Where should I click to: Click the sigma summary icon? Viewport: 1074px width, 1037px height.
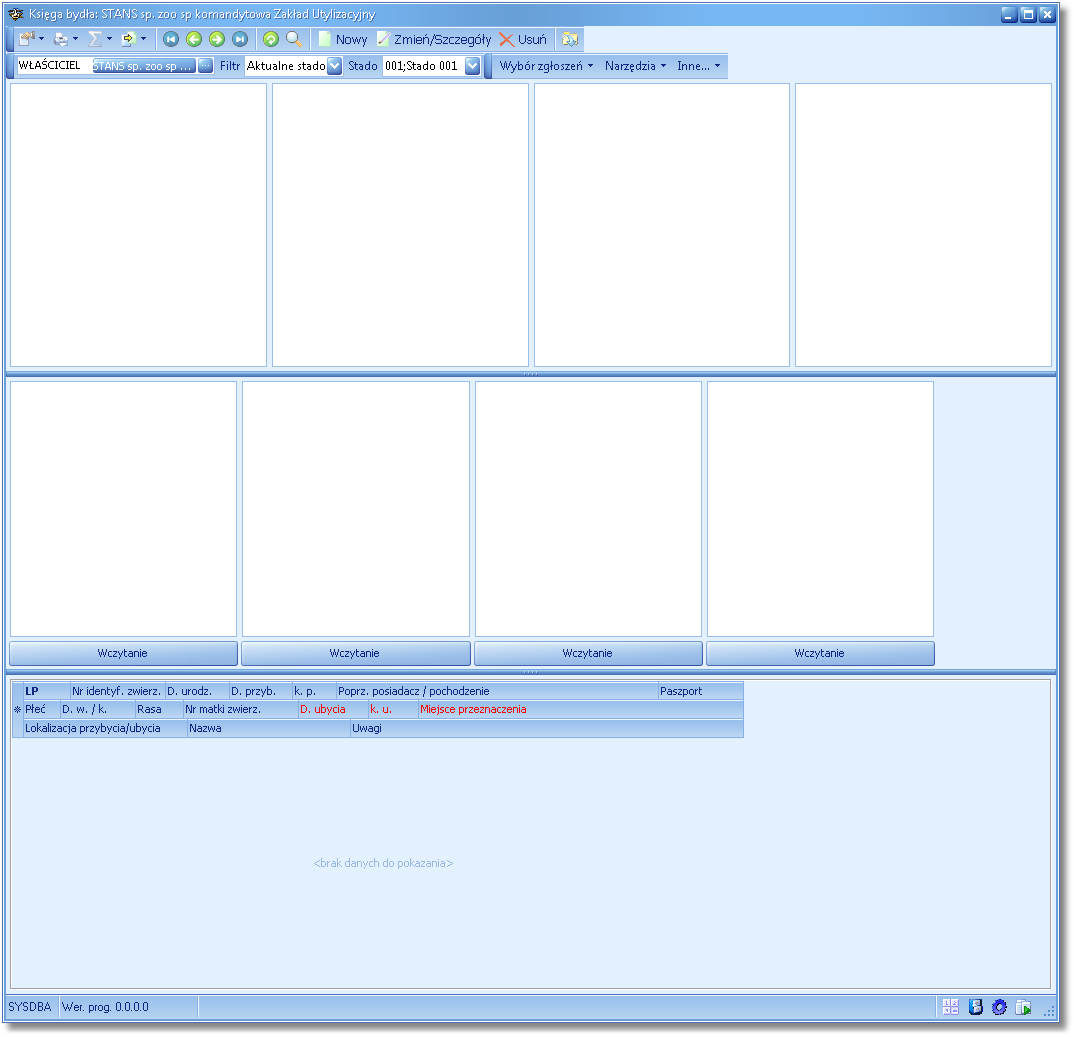pos(95,39)
